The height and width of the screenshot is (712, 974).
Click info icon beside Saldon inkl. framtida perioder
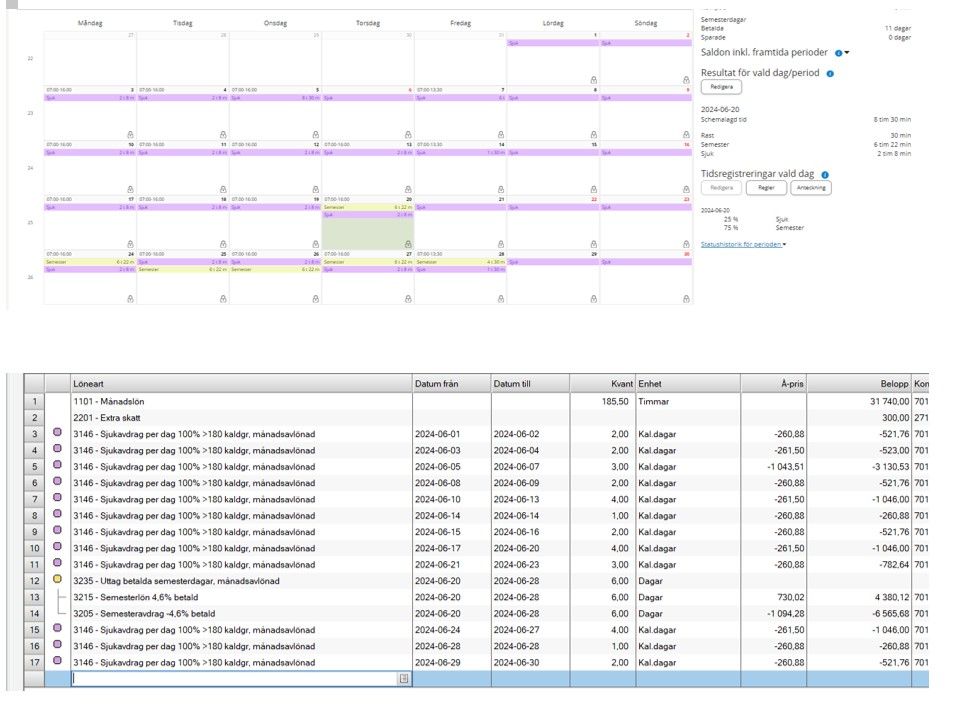point(838,52)
